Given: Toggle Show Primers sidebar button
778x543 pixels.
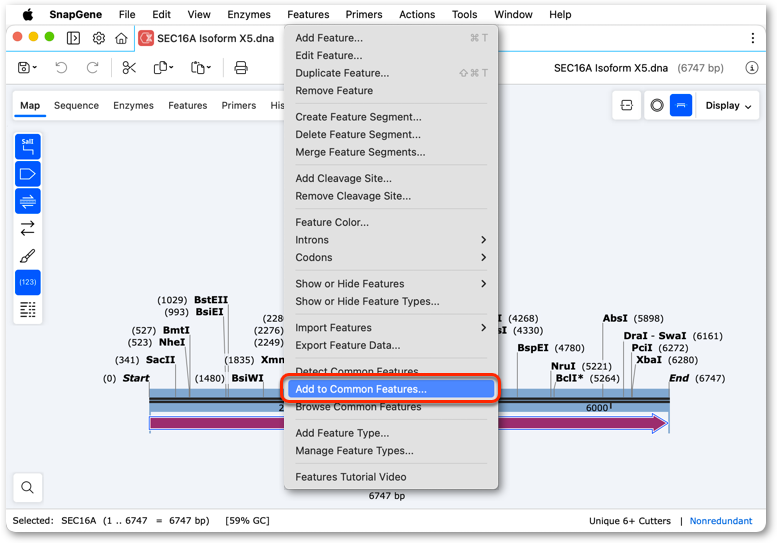Looking at the screenshot, I should tap(28, 201).
